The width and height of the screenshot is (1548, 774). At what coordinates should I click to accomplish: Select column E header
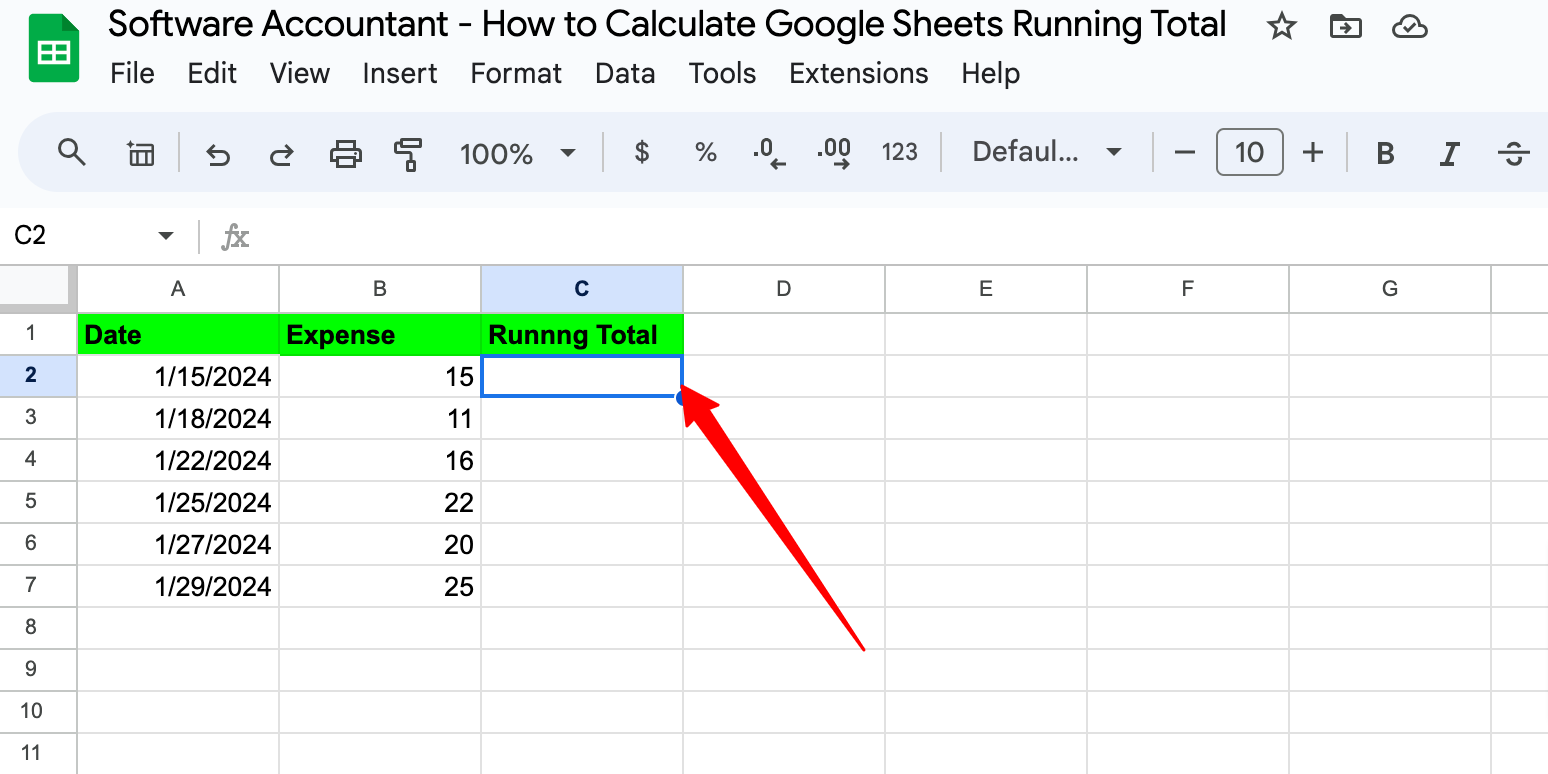click(986, 289)
